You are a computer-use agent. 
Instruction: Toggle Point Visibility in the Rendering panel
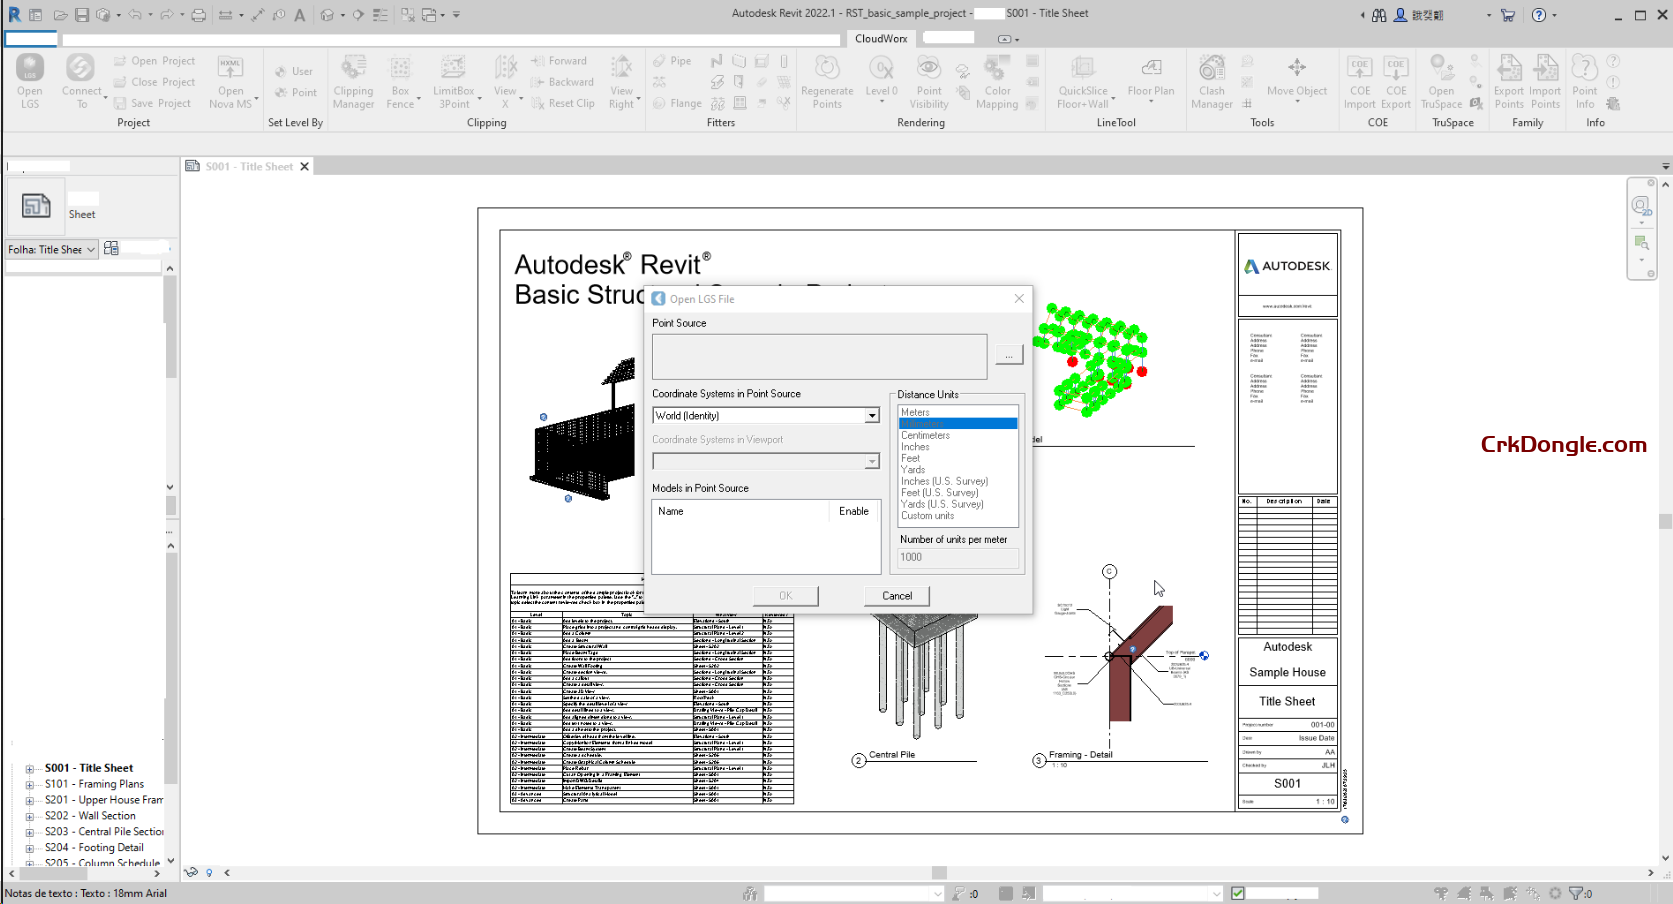(x=928, y=80)
